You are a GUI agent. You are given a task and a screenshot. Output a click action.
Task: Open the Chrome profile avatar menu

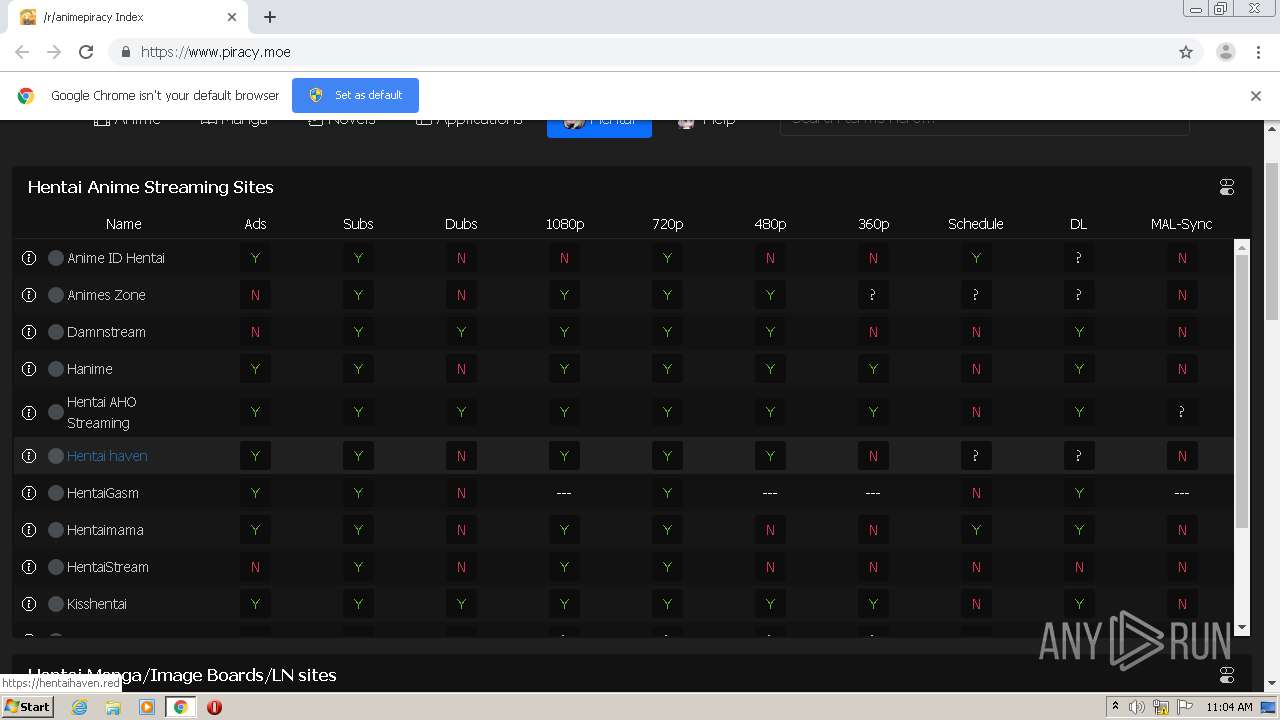pyautogui.click(x=1225, y=52)
